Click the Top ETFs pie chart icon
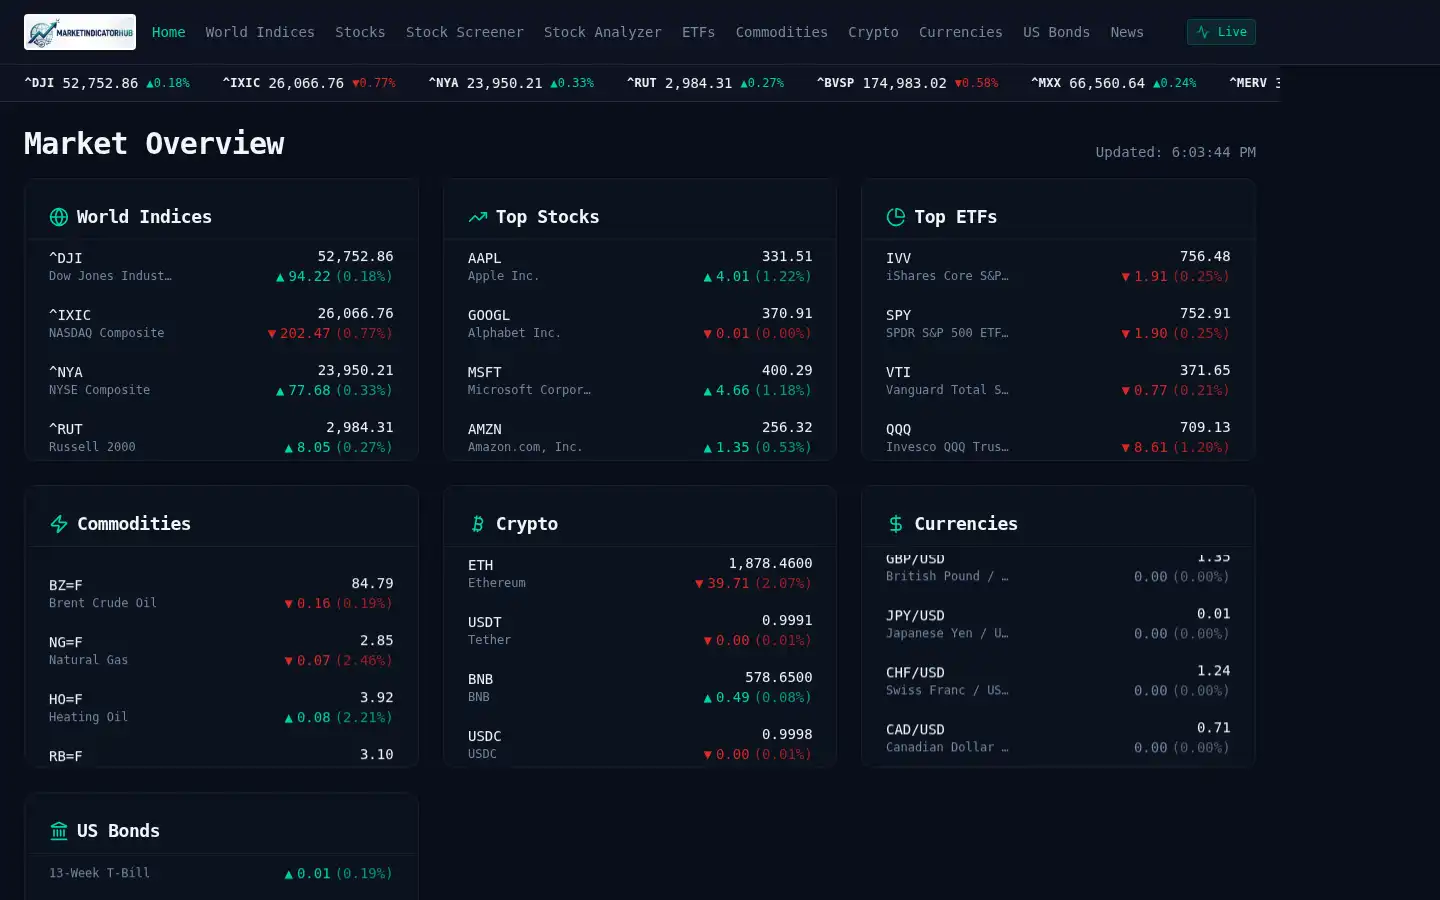The width and height of the screenshot is (1440, 900). (896, 217)
